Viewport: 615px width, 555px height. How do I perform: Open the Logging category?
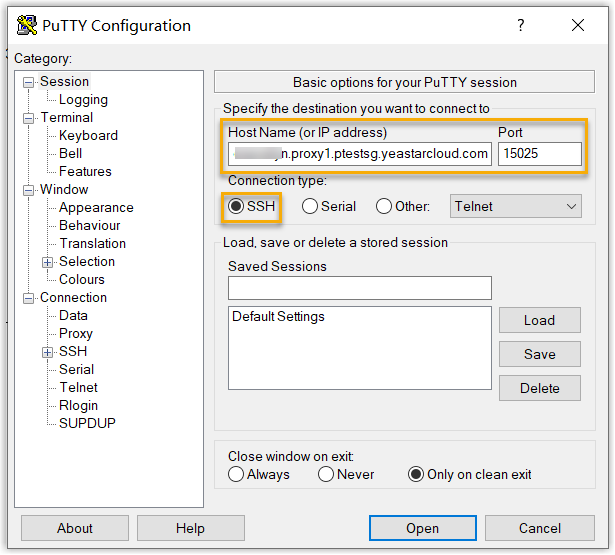click(83, 100)
